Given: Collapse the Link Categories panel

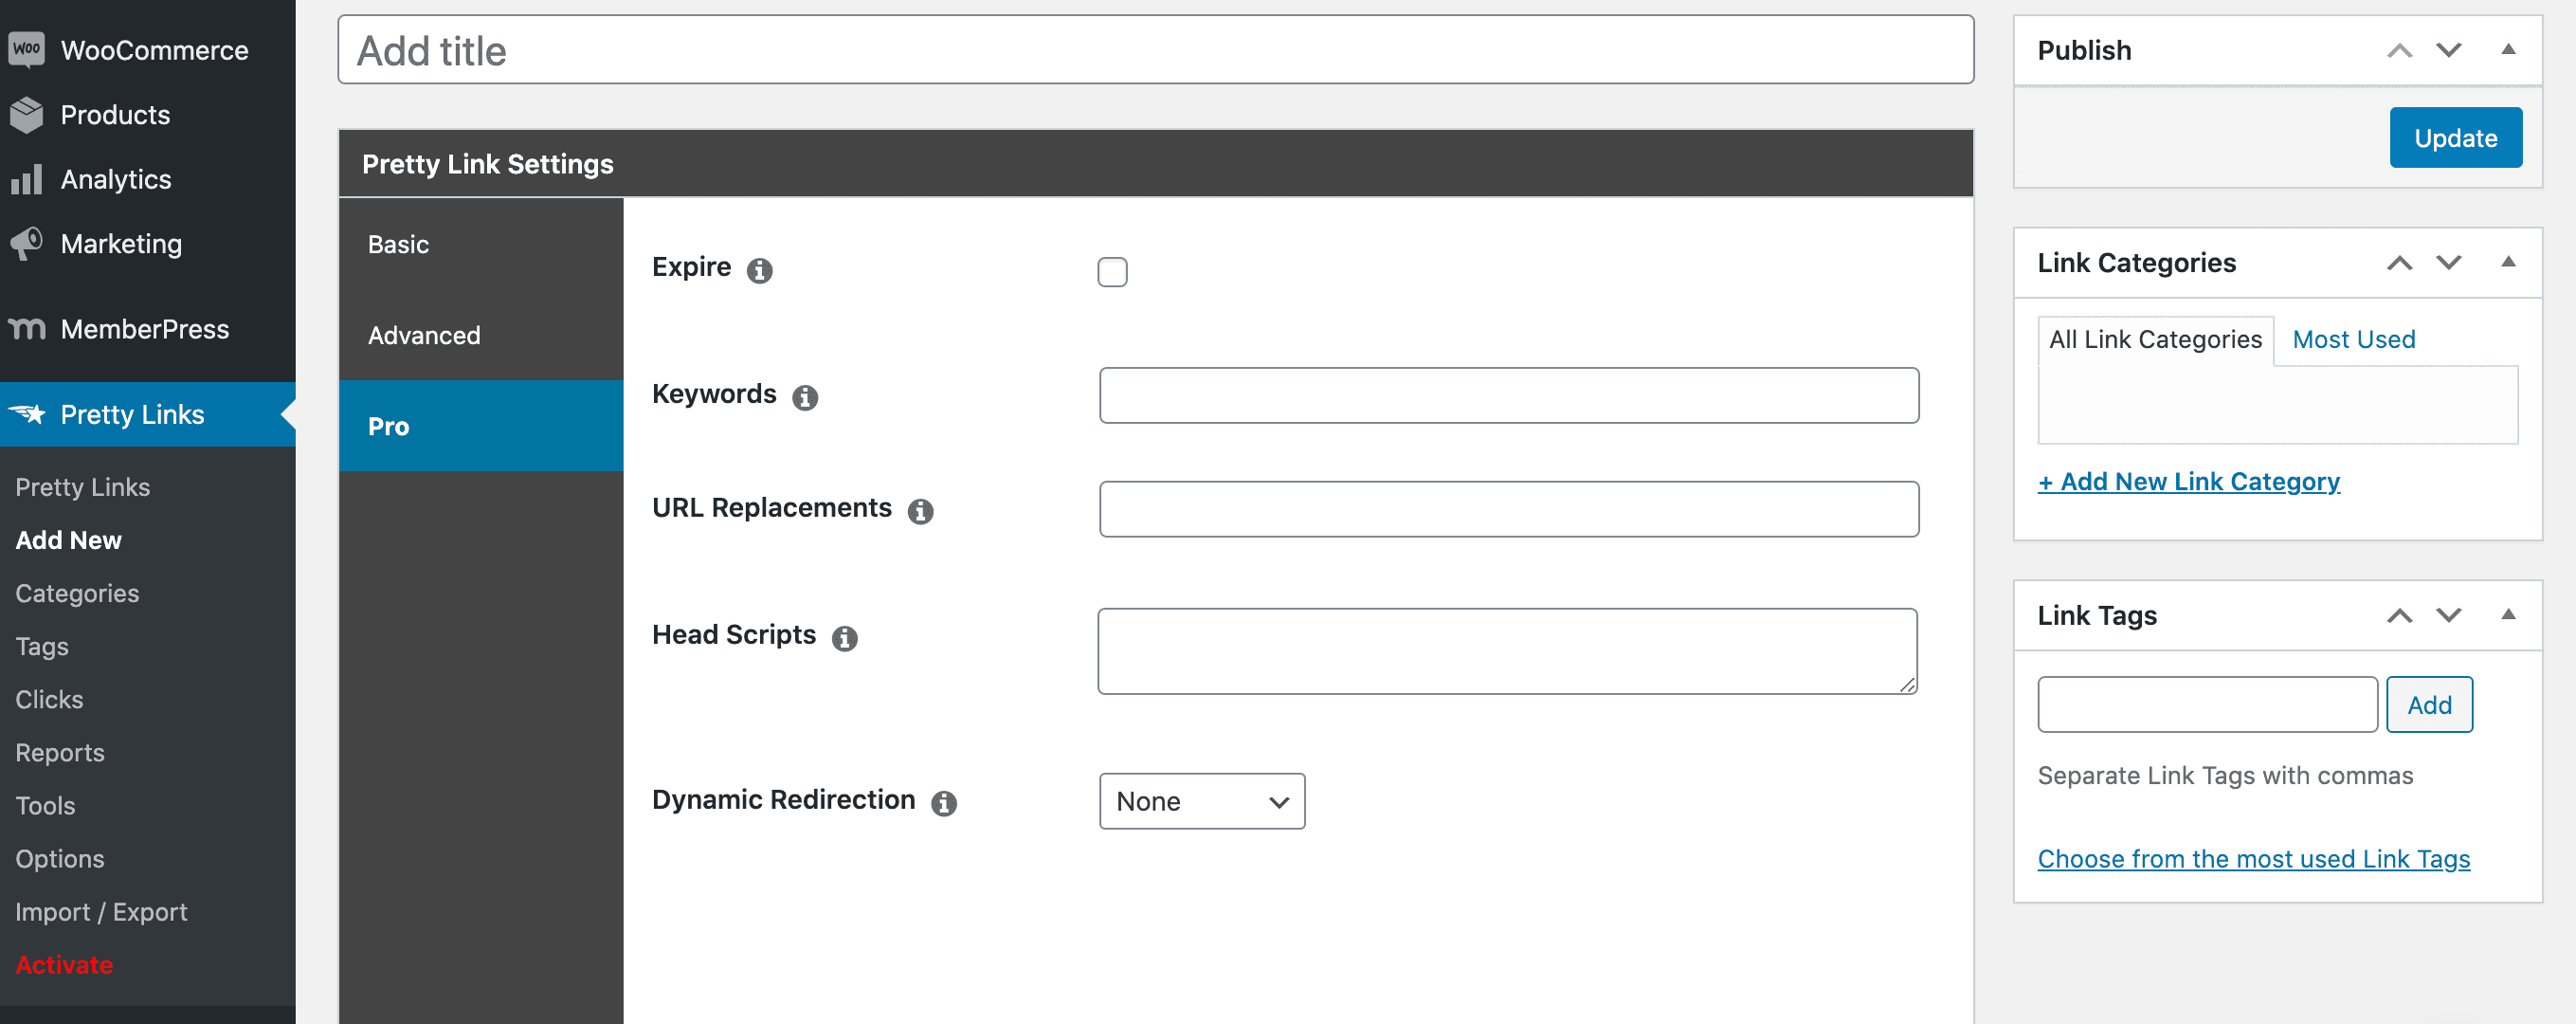Looking at the screenshot, I should (x=2508, y=262).
